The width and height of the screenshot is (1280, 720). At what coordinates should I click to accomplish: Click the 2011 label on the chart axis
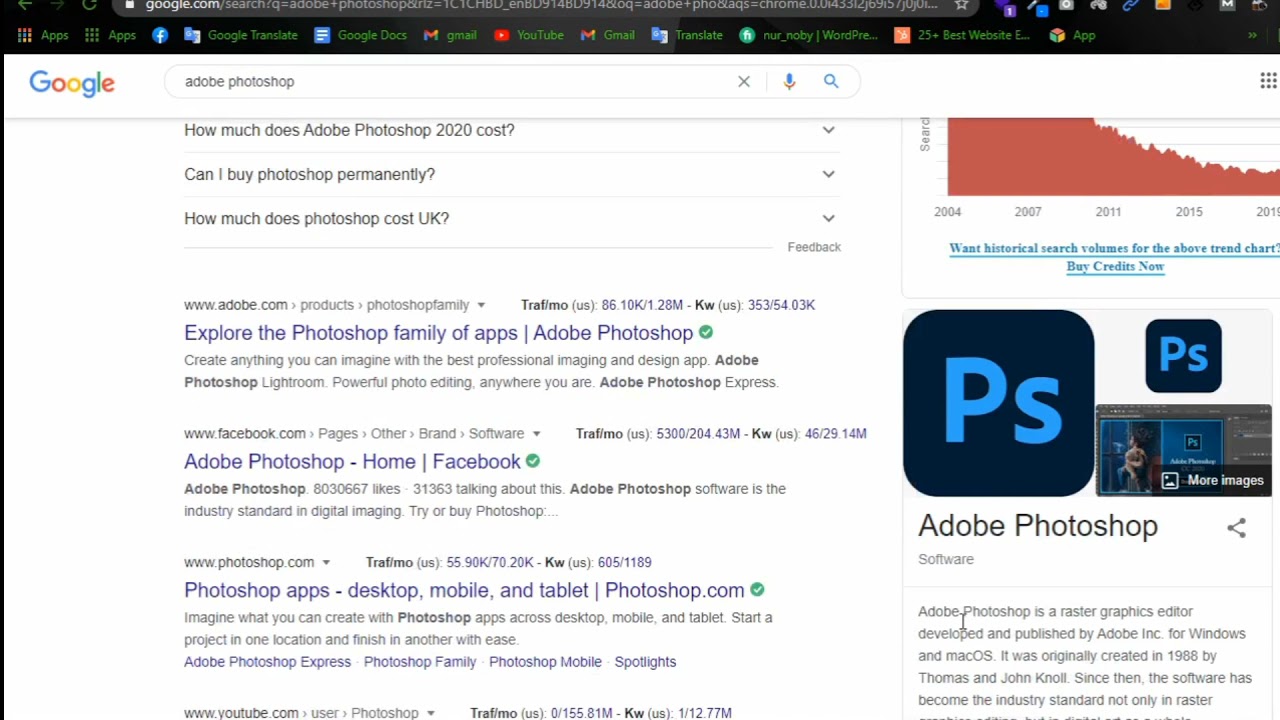pyautogui.click(x=1108, y=212)
